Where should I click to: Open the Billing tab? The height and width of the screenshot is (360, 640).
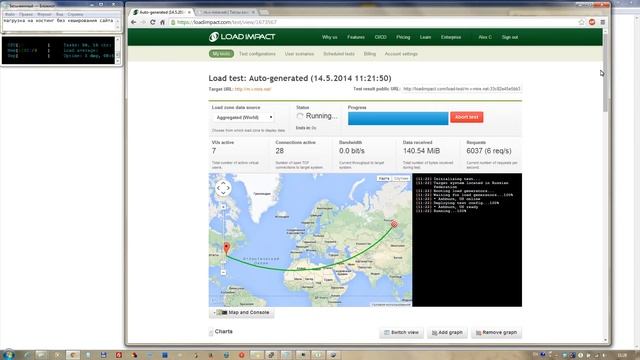(370, 54)
